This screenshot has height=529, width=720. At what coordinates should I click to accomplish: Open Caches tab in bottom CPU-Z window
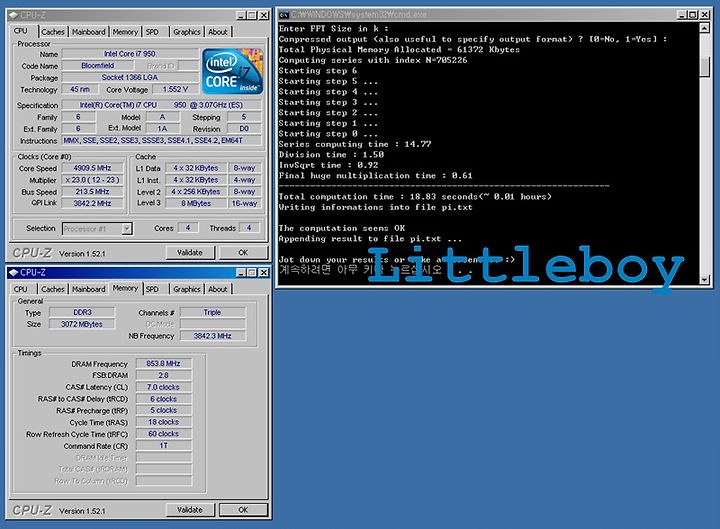(x=53, y=289)
